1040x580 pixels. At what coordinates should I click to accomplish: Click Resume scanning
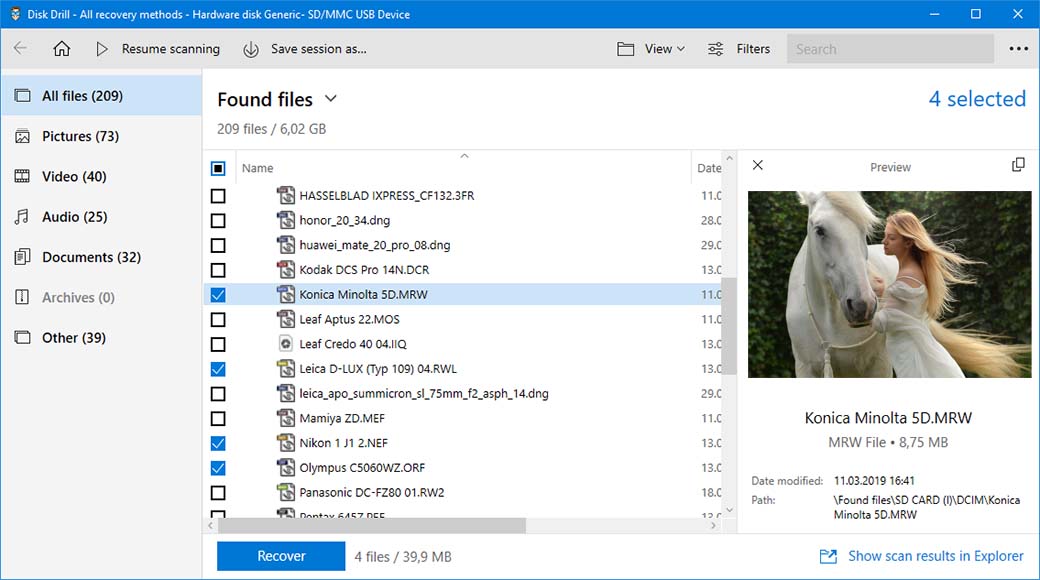[x=170, y=49]
